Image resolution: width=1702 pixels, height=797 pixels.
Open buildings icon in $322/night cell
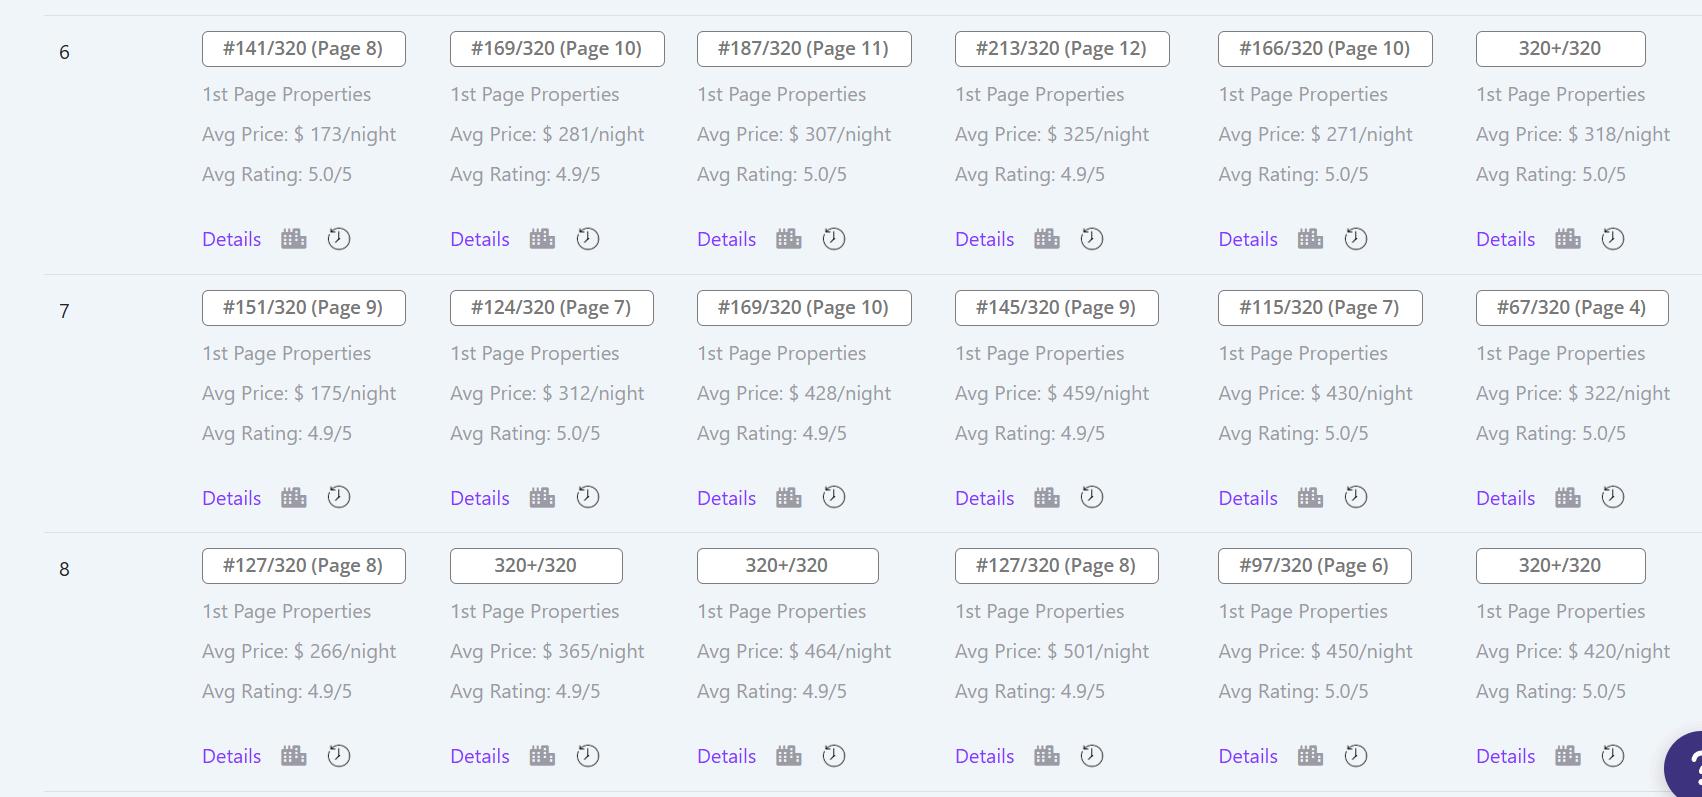click(x=1568, y=498)
